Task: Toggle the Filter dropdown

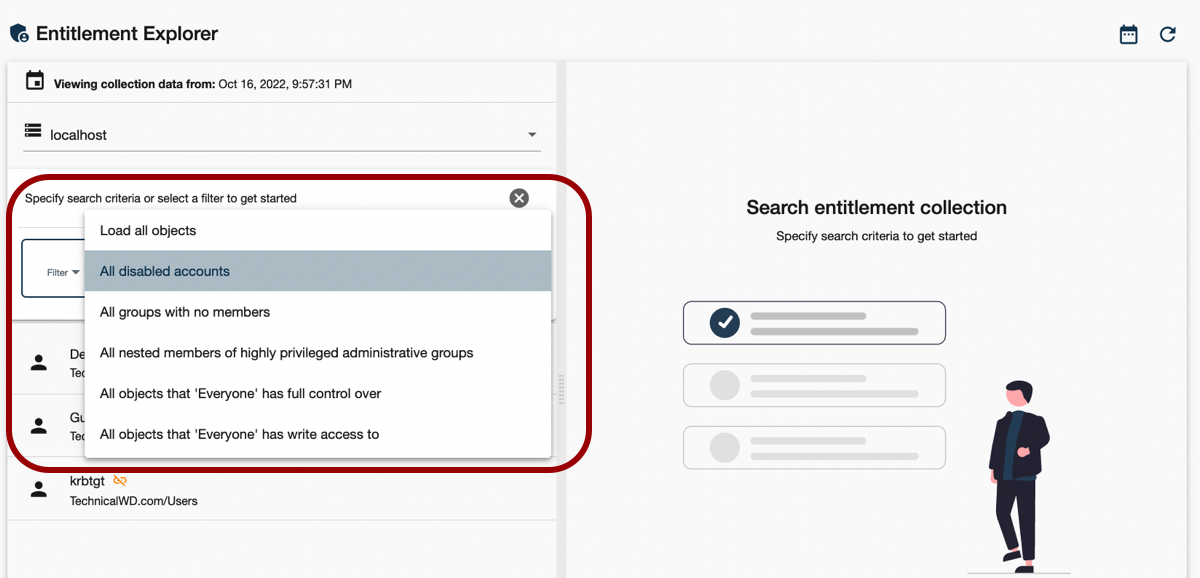Action: pyautogui.click(x=62, y=272)
